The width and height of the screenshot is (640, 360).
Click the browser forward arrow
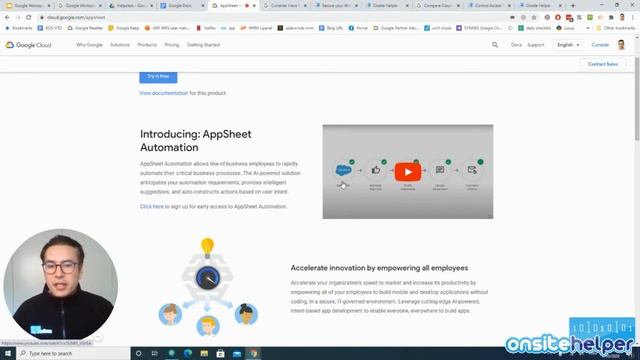click(18, 18)
